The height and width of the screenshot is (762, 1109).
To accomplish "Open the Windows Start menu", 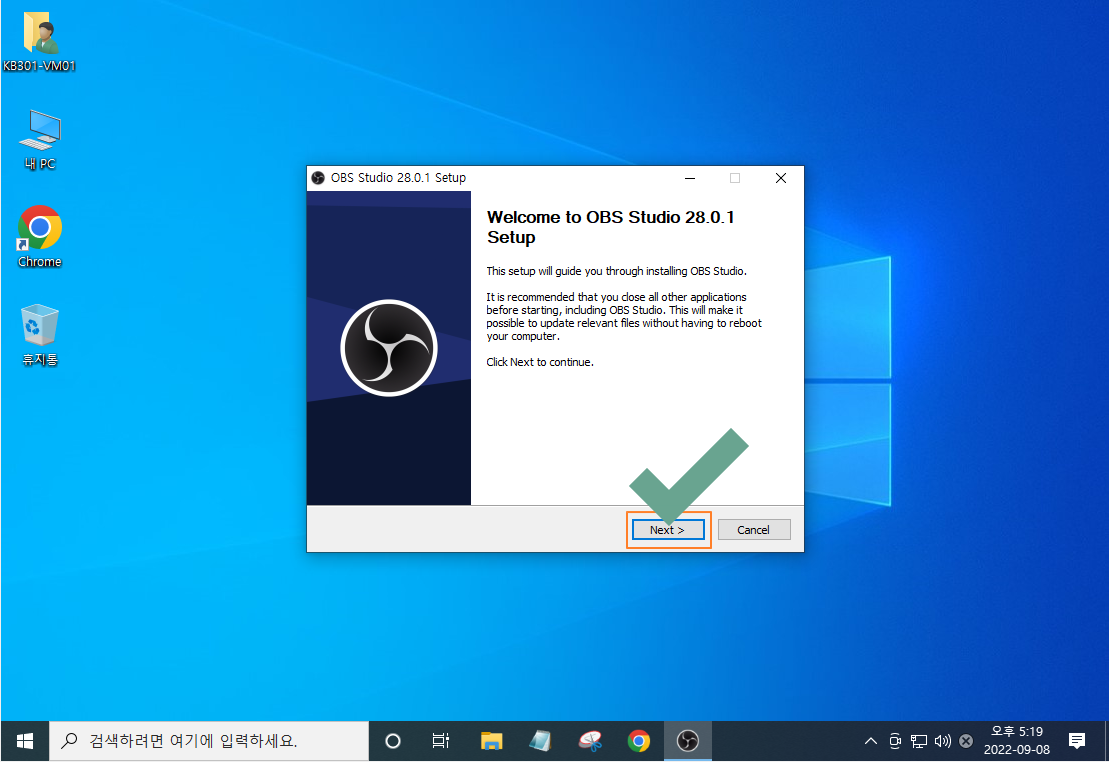I will pyautogui.click(x=25, y=741).
